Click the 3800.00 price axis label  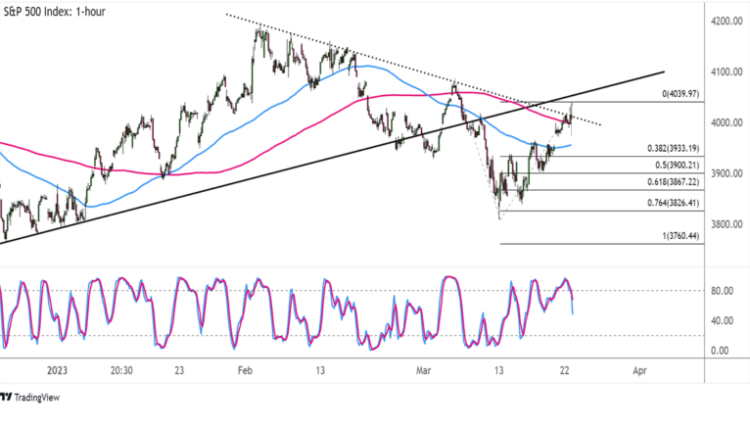tap(723, 225)
